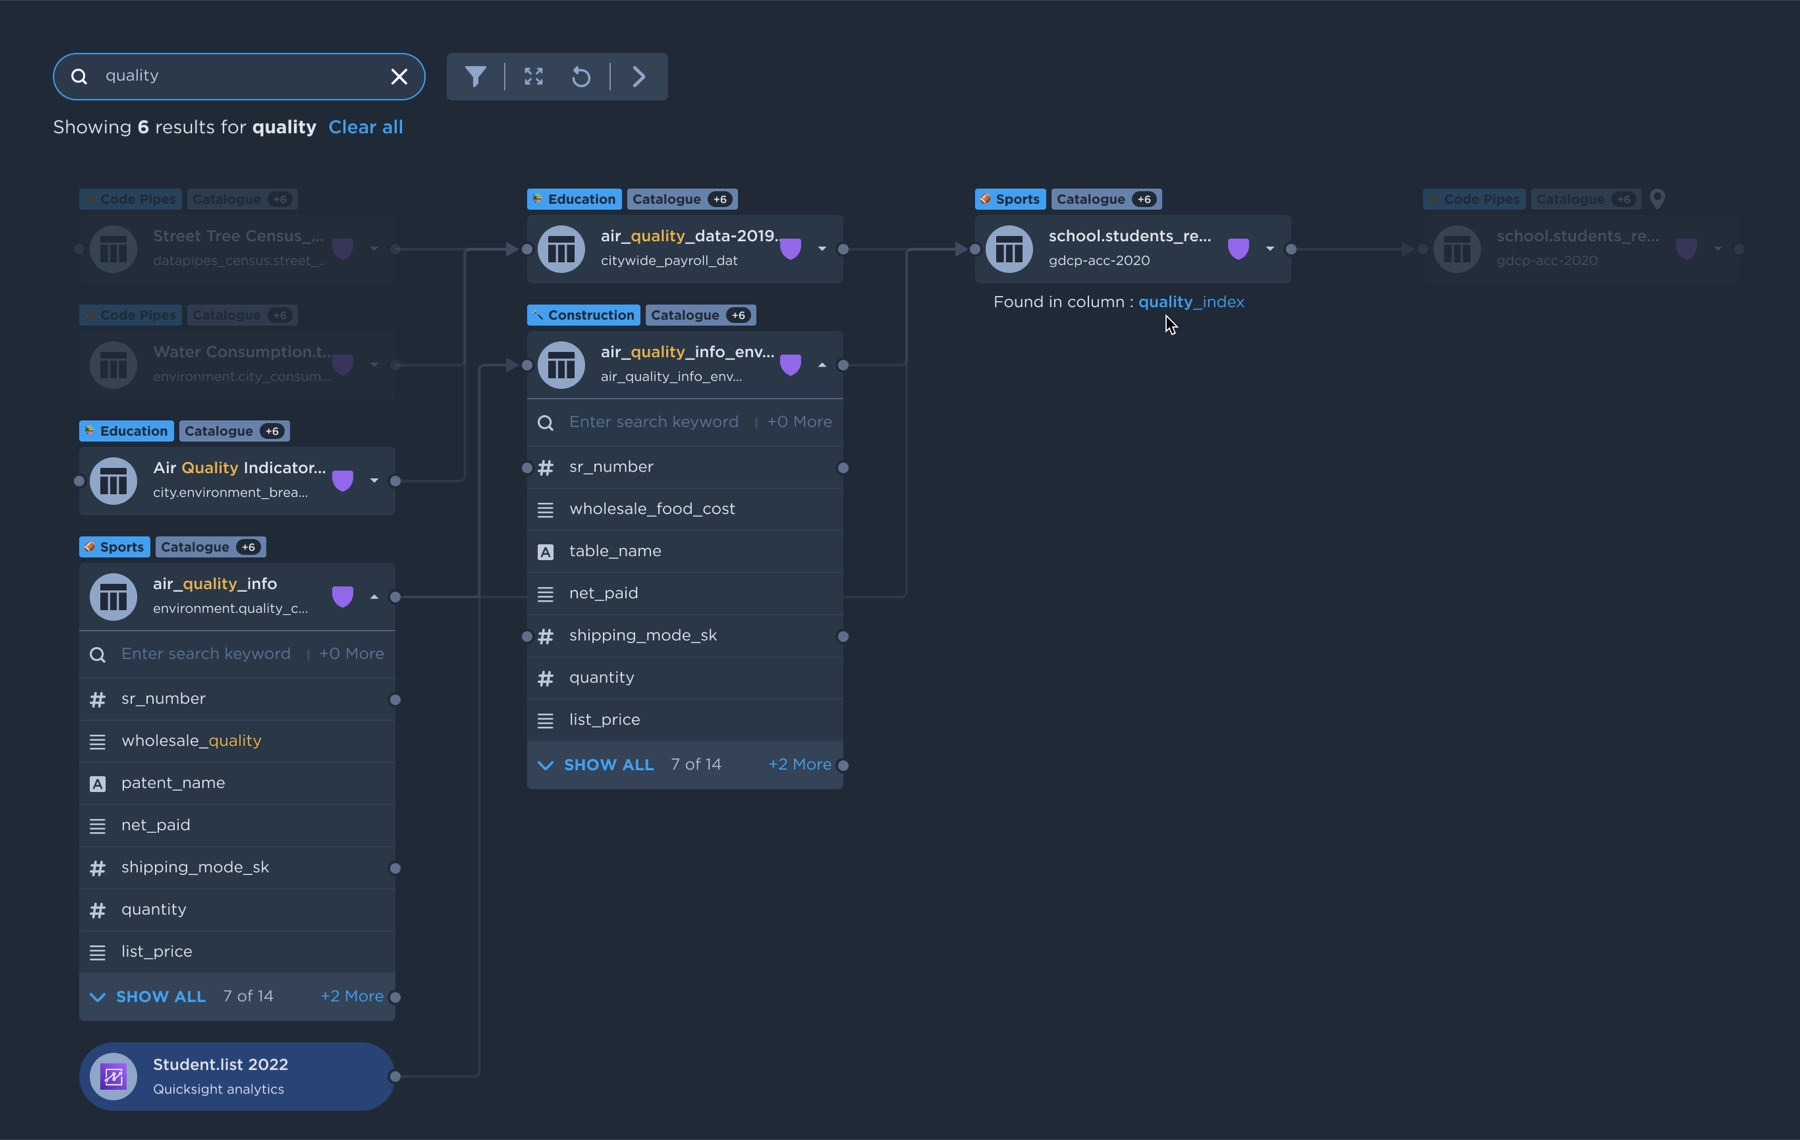Click the purple shield on air_quality_info node
This screenshot has width=1800, height=1140.
[342, 597]
